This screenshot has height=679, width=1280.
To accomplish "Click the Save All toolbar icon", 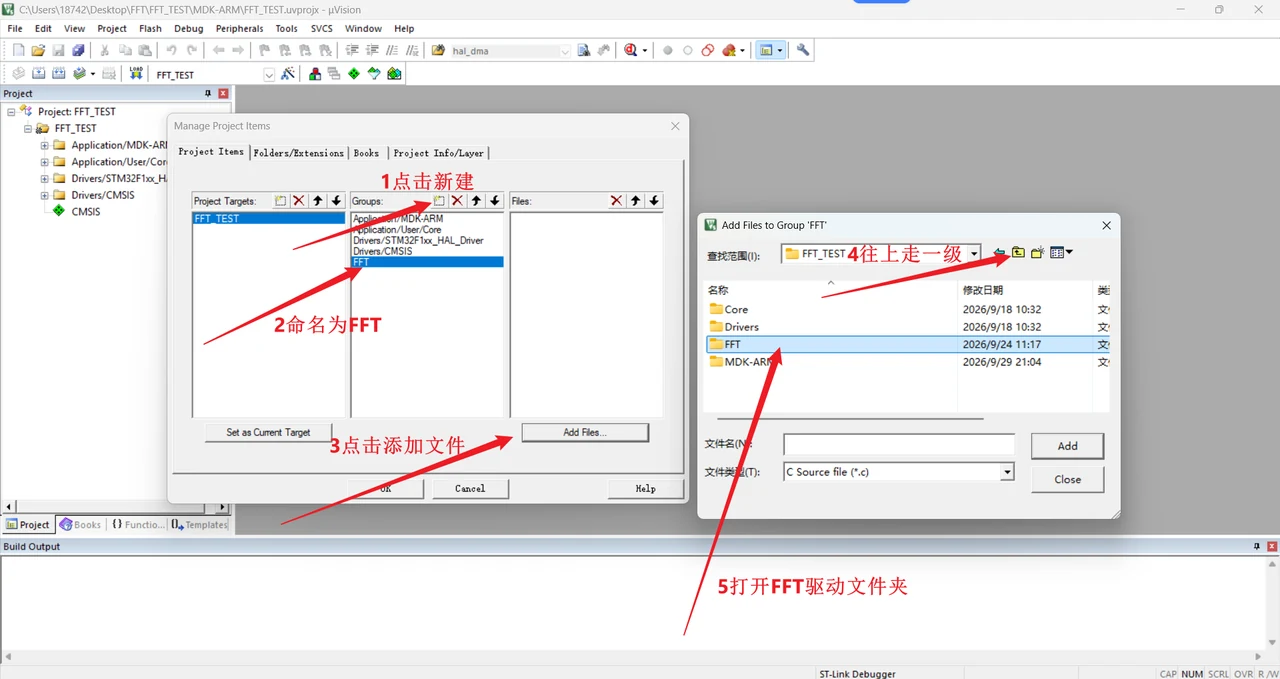I will [x=78, y=50].
